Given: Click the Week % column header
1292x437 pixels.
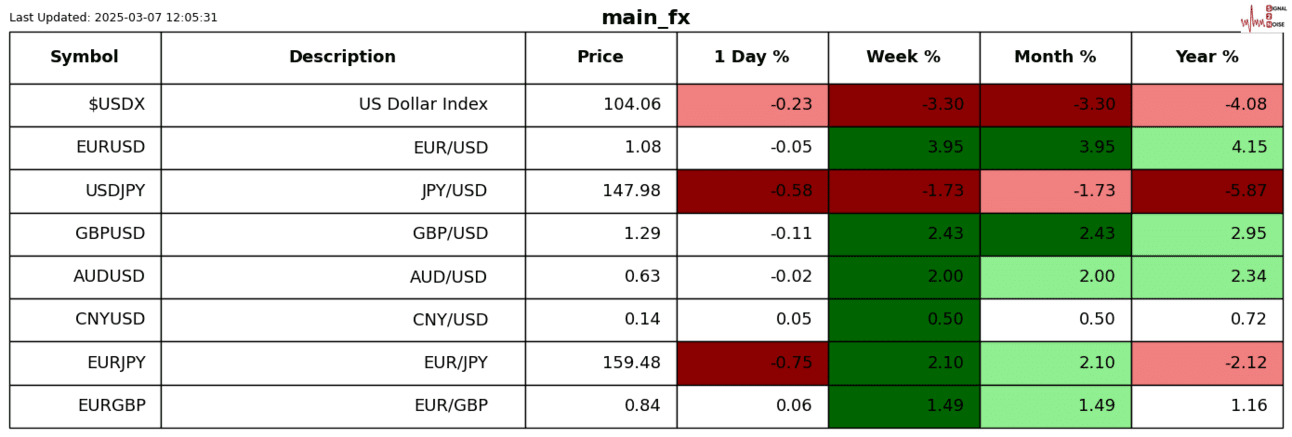Looking at the screenshot, I should pyautogui.click(x=903, y=57).
